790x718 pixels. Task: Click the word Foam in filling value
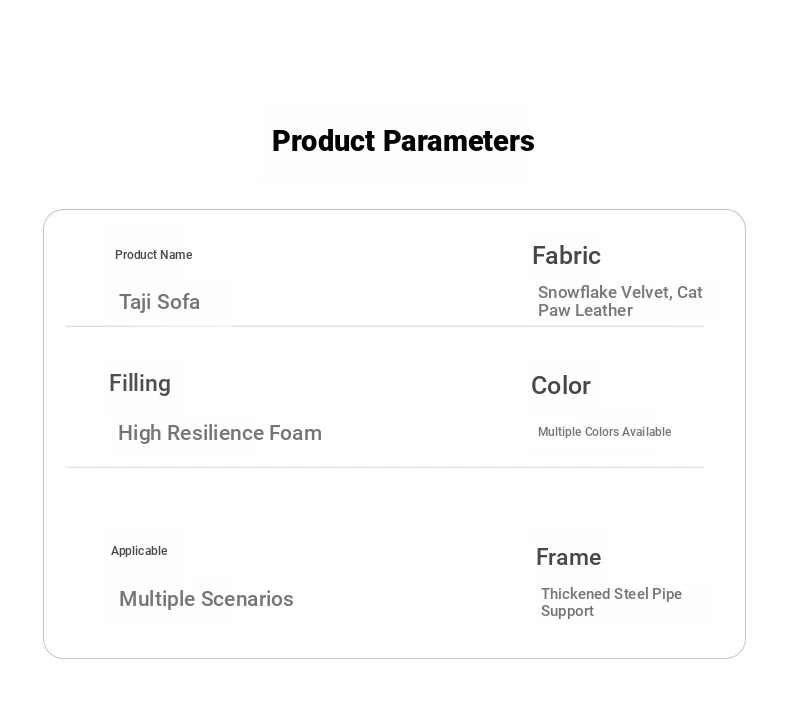295,433
